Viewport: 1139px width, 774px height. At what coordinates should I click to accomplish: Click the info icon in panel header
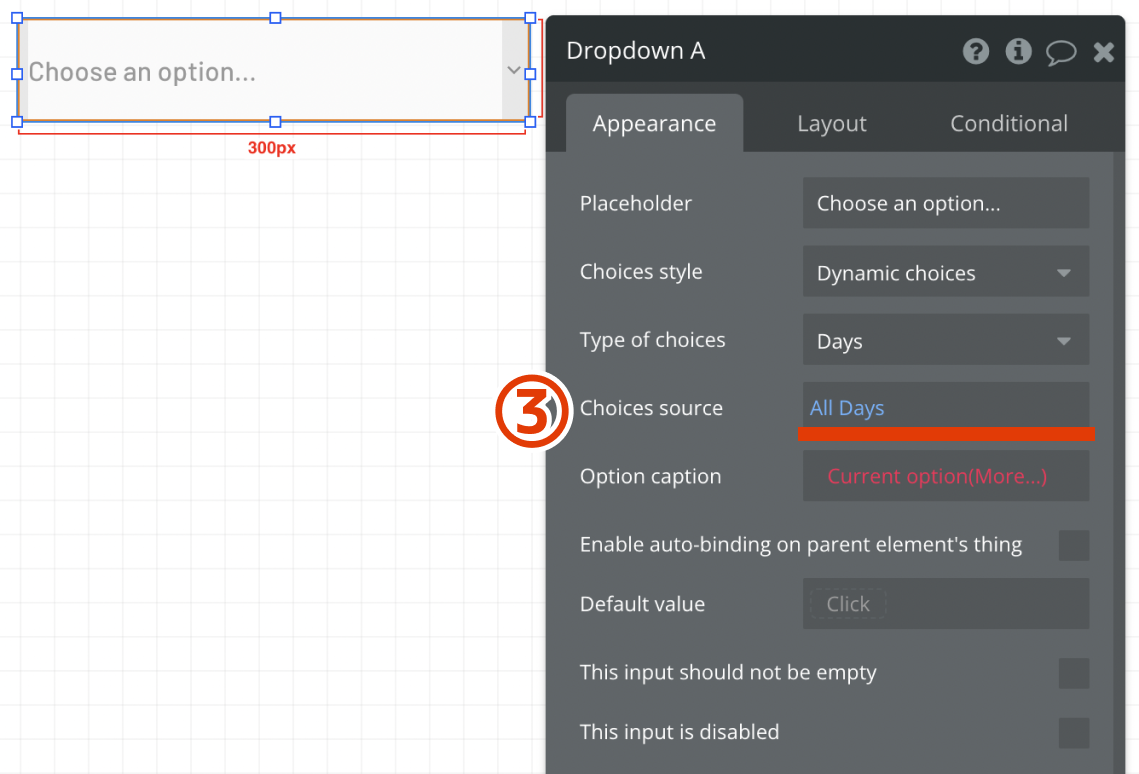click(x=1018, y=51)
